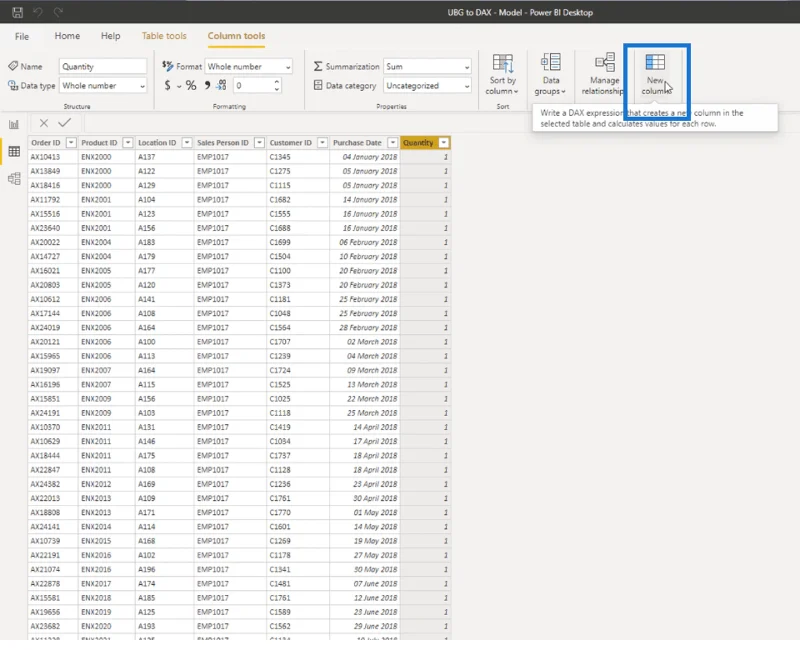
Task: Open the Summarization dropdown showing Sum
Action: point(427,66)
